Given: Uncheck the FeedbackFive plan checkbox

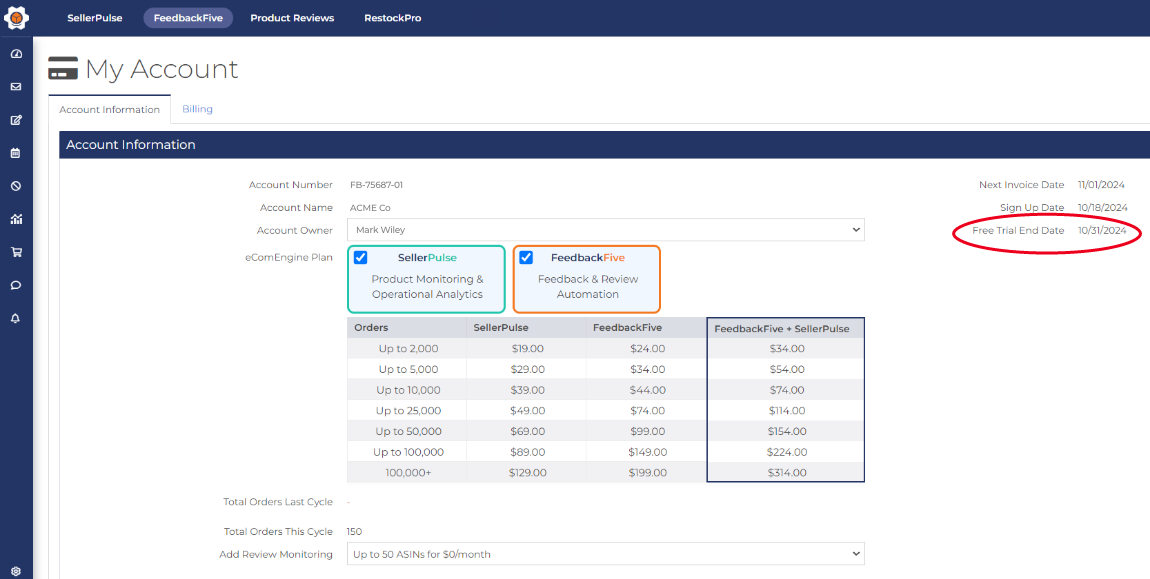Looking at the screenshot, I should [x=526, y=258].
